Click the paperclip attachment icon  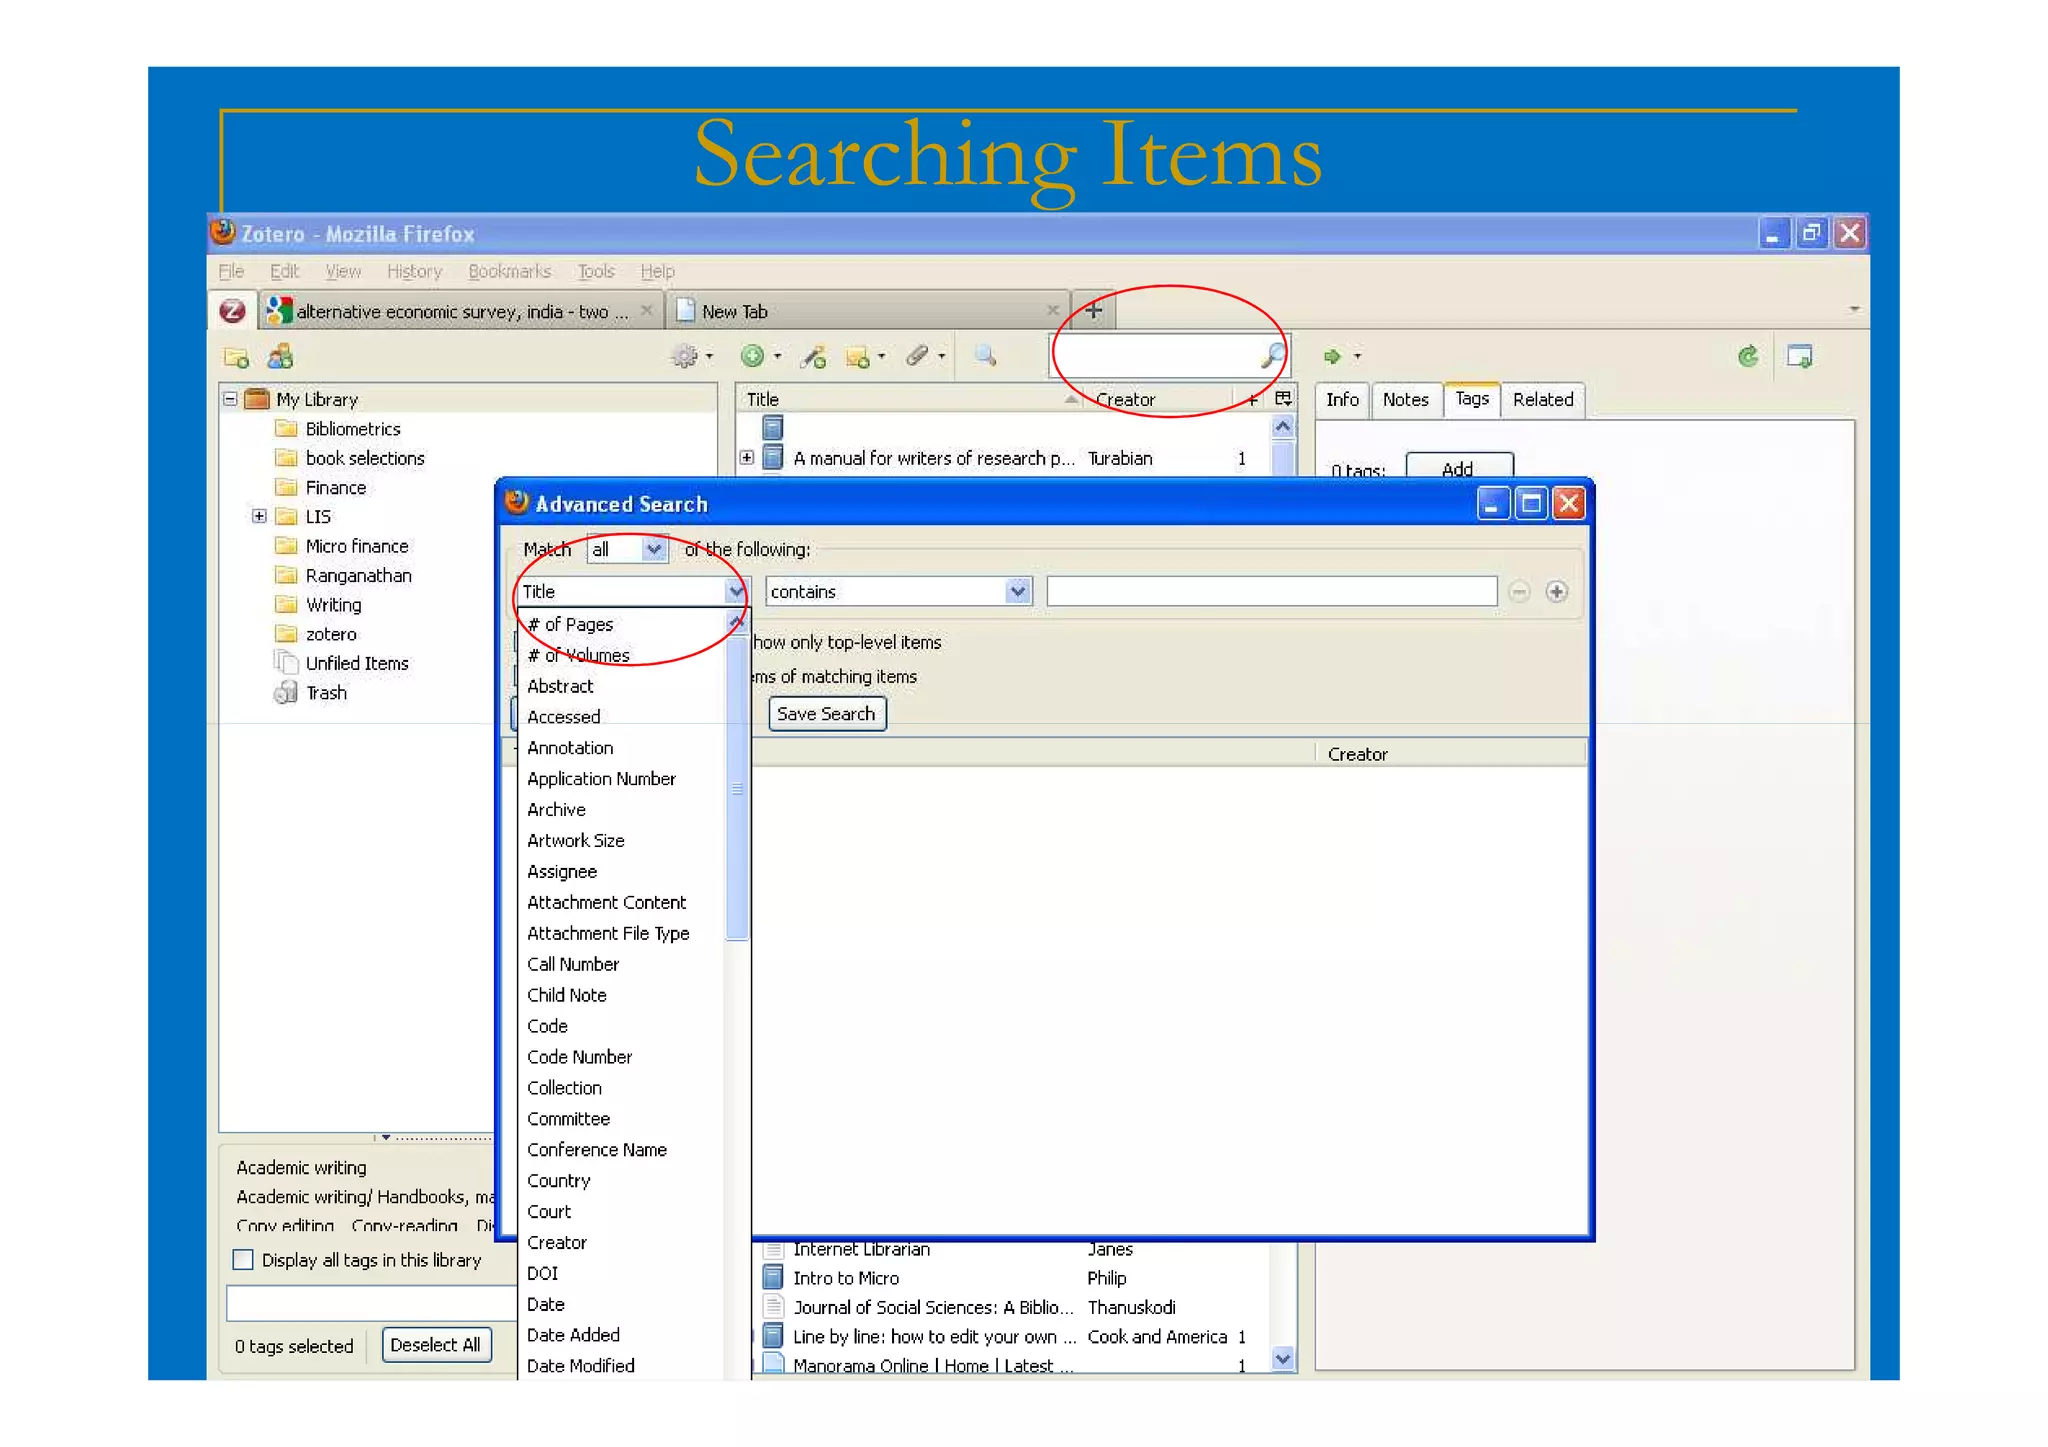(917, 355)
